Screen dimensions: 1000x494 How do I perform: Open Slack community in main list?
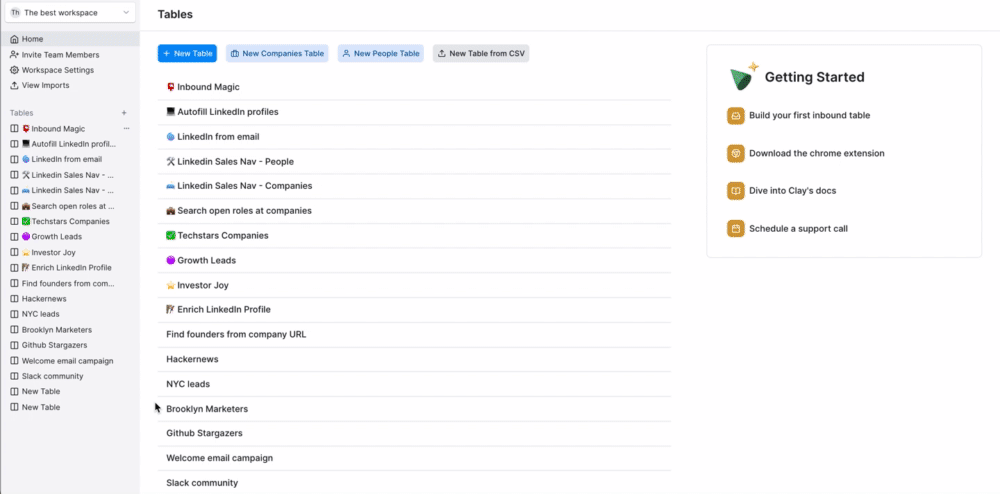(x=415, y=483)
